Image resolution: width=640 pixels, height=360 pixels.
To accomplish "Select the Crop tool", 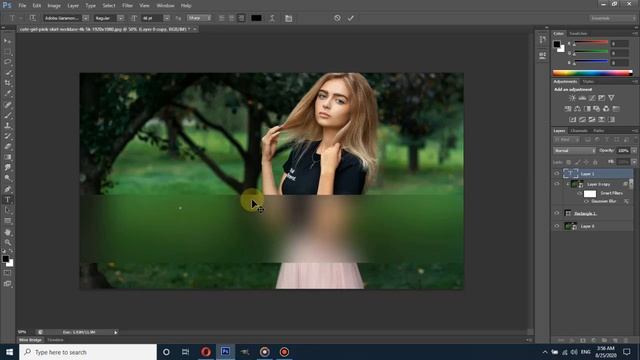I will (7, 83).
